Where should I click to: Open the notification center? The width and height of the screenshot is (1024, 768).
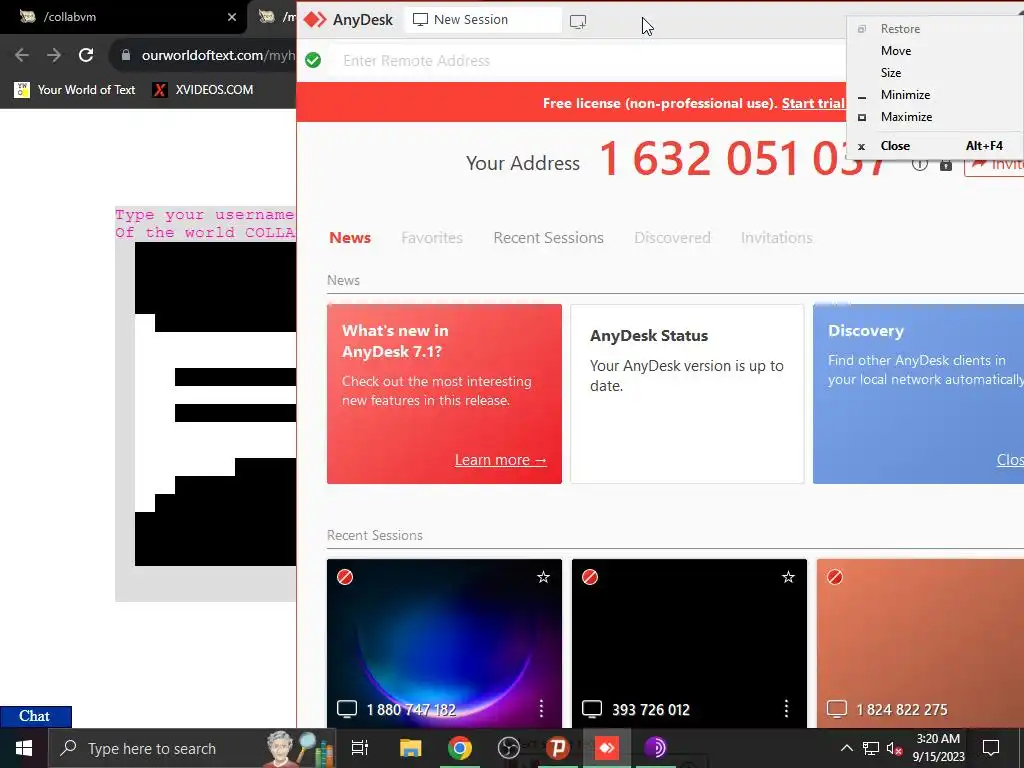(x=991, y=748)
